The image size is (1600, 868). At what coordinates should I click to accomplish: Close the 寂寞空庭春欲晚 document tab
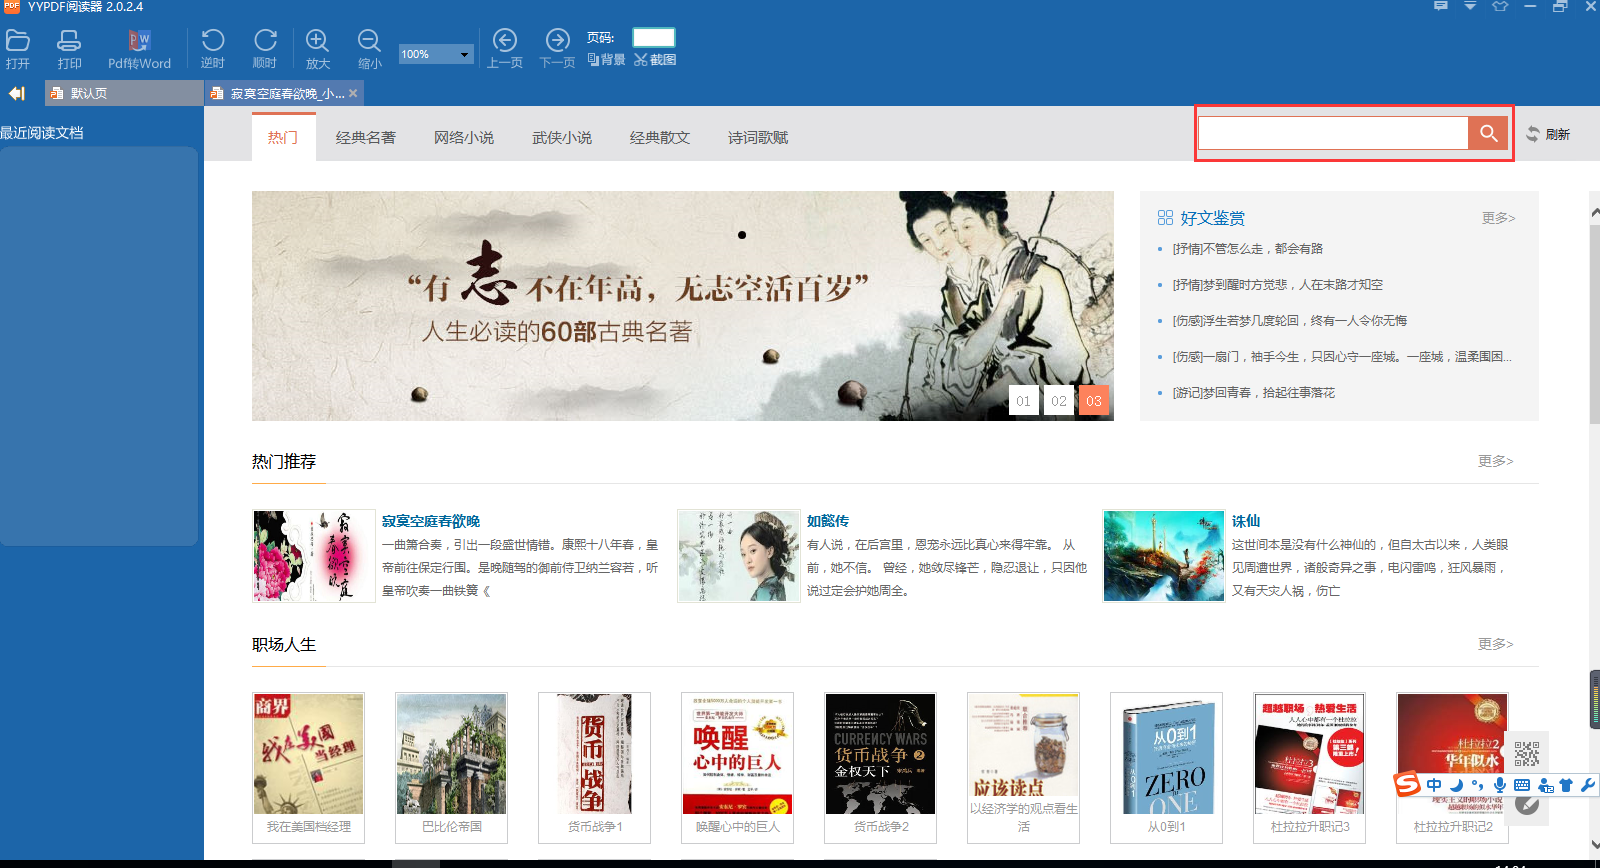353,93
